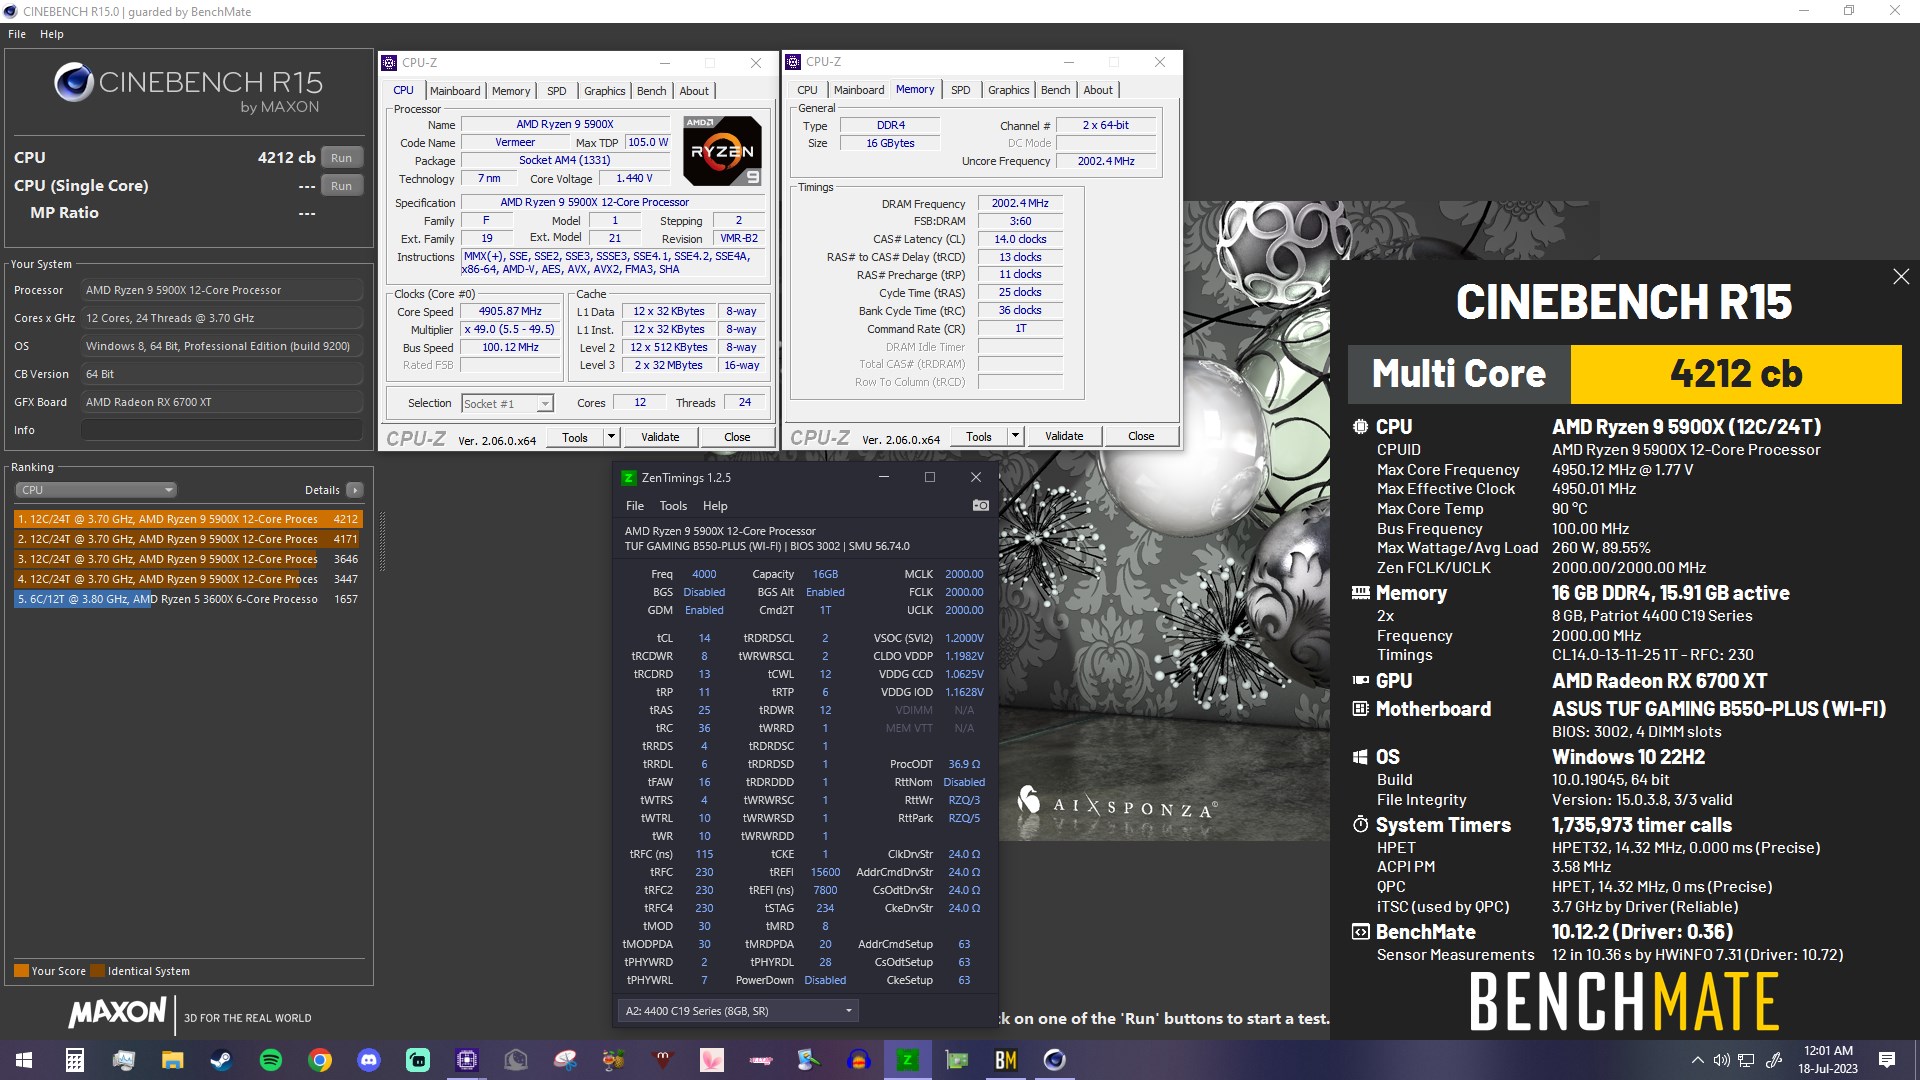Viewport: 1920px width, 1080px height.
Task: Open the network status tray icon
Action: 1746,1060
